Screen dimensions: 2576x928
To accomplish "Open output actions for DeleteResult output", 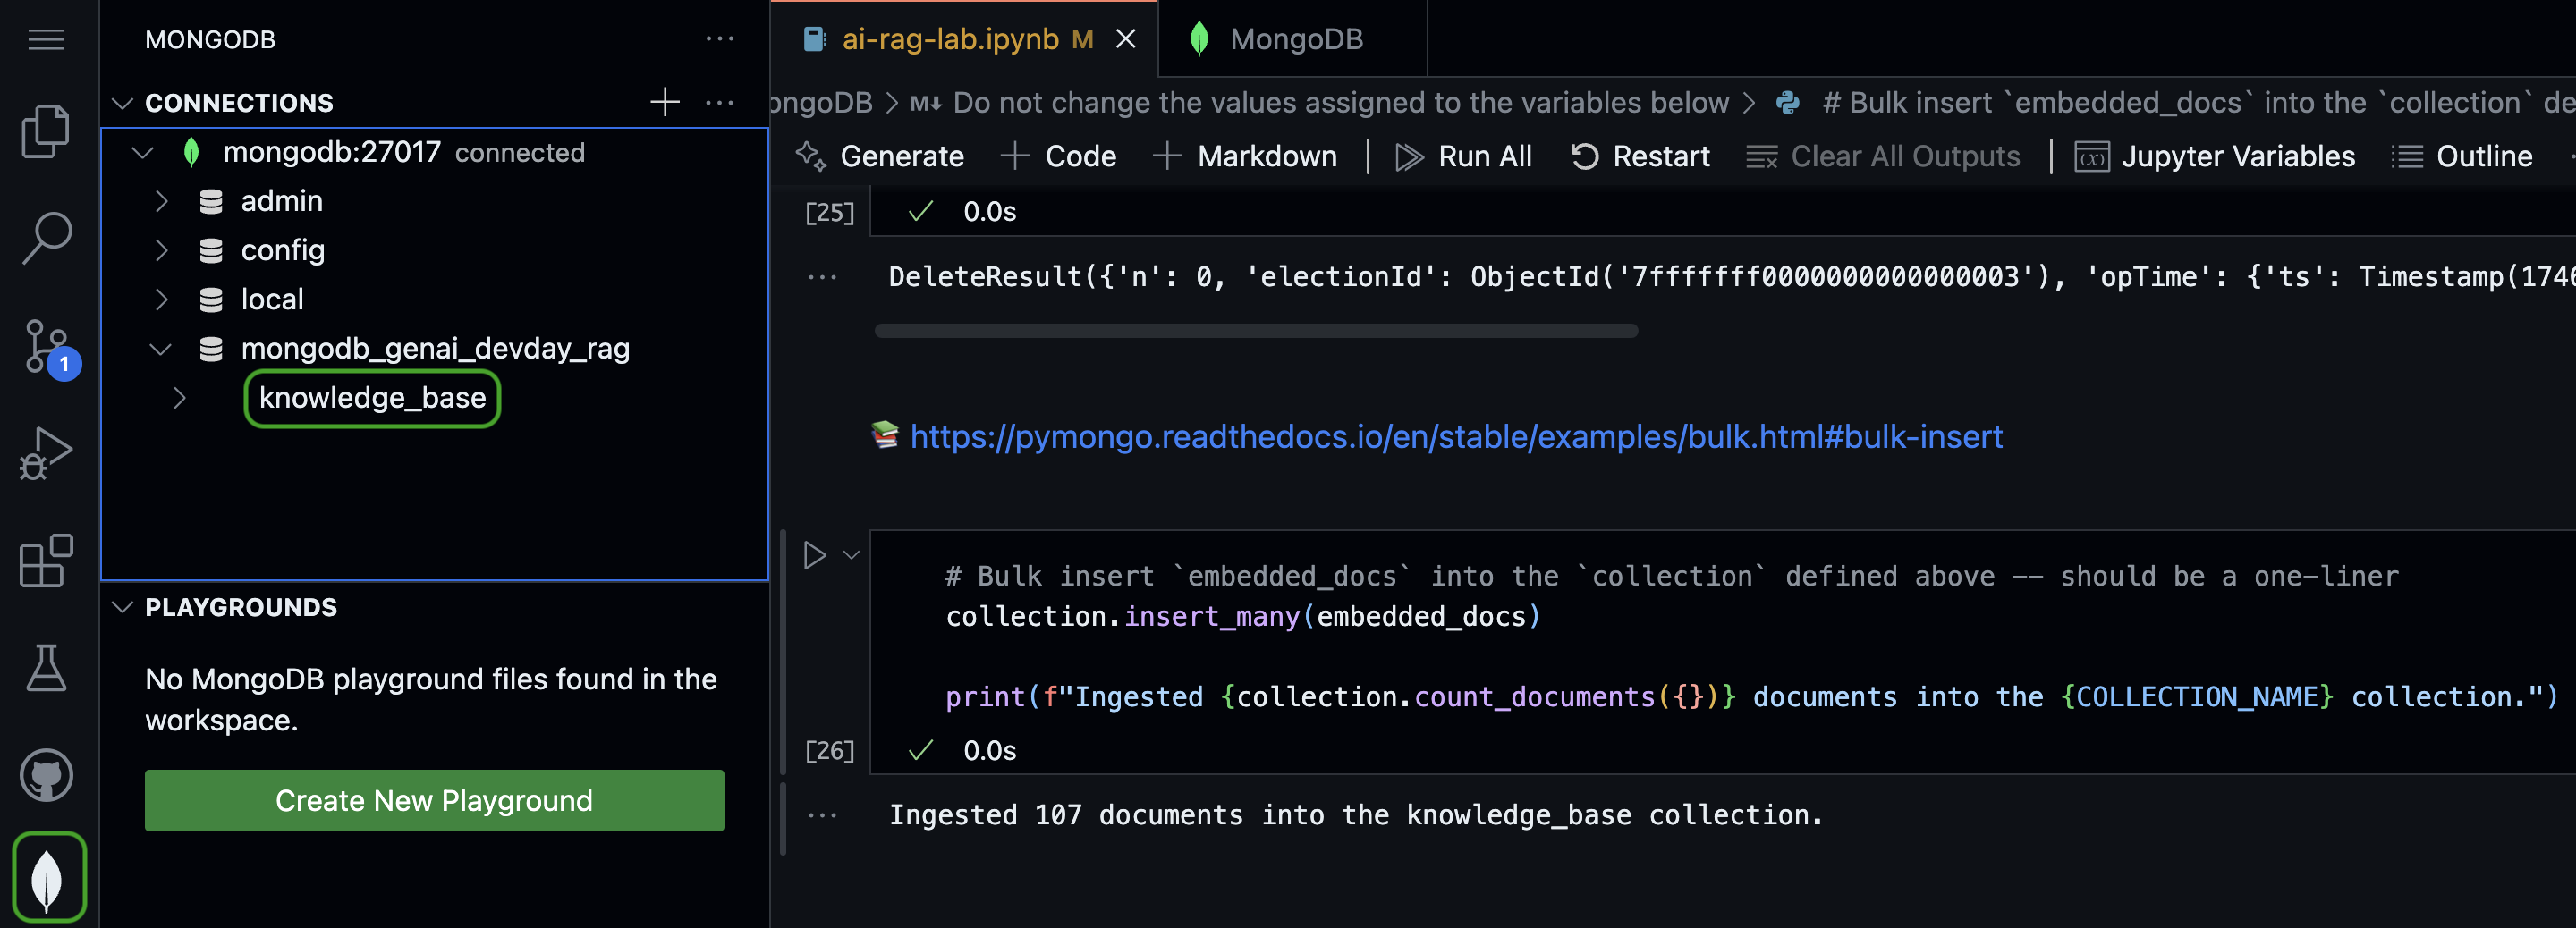I will [822, 277].
